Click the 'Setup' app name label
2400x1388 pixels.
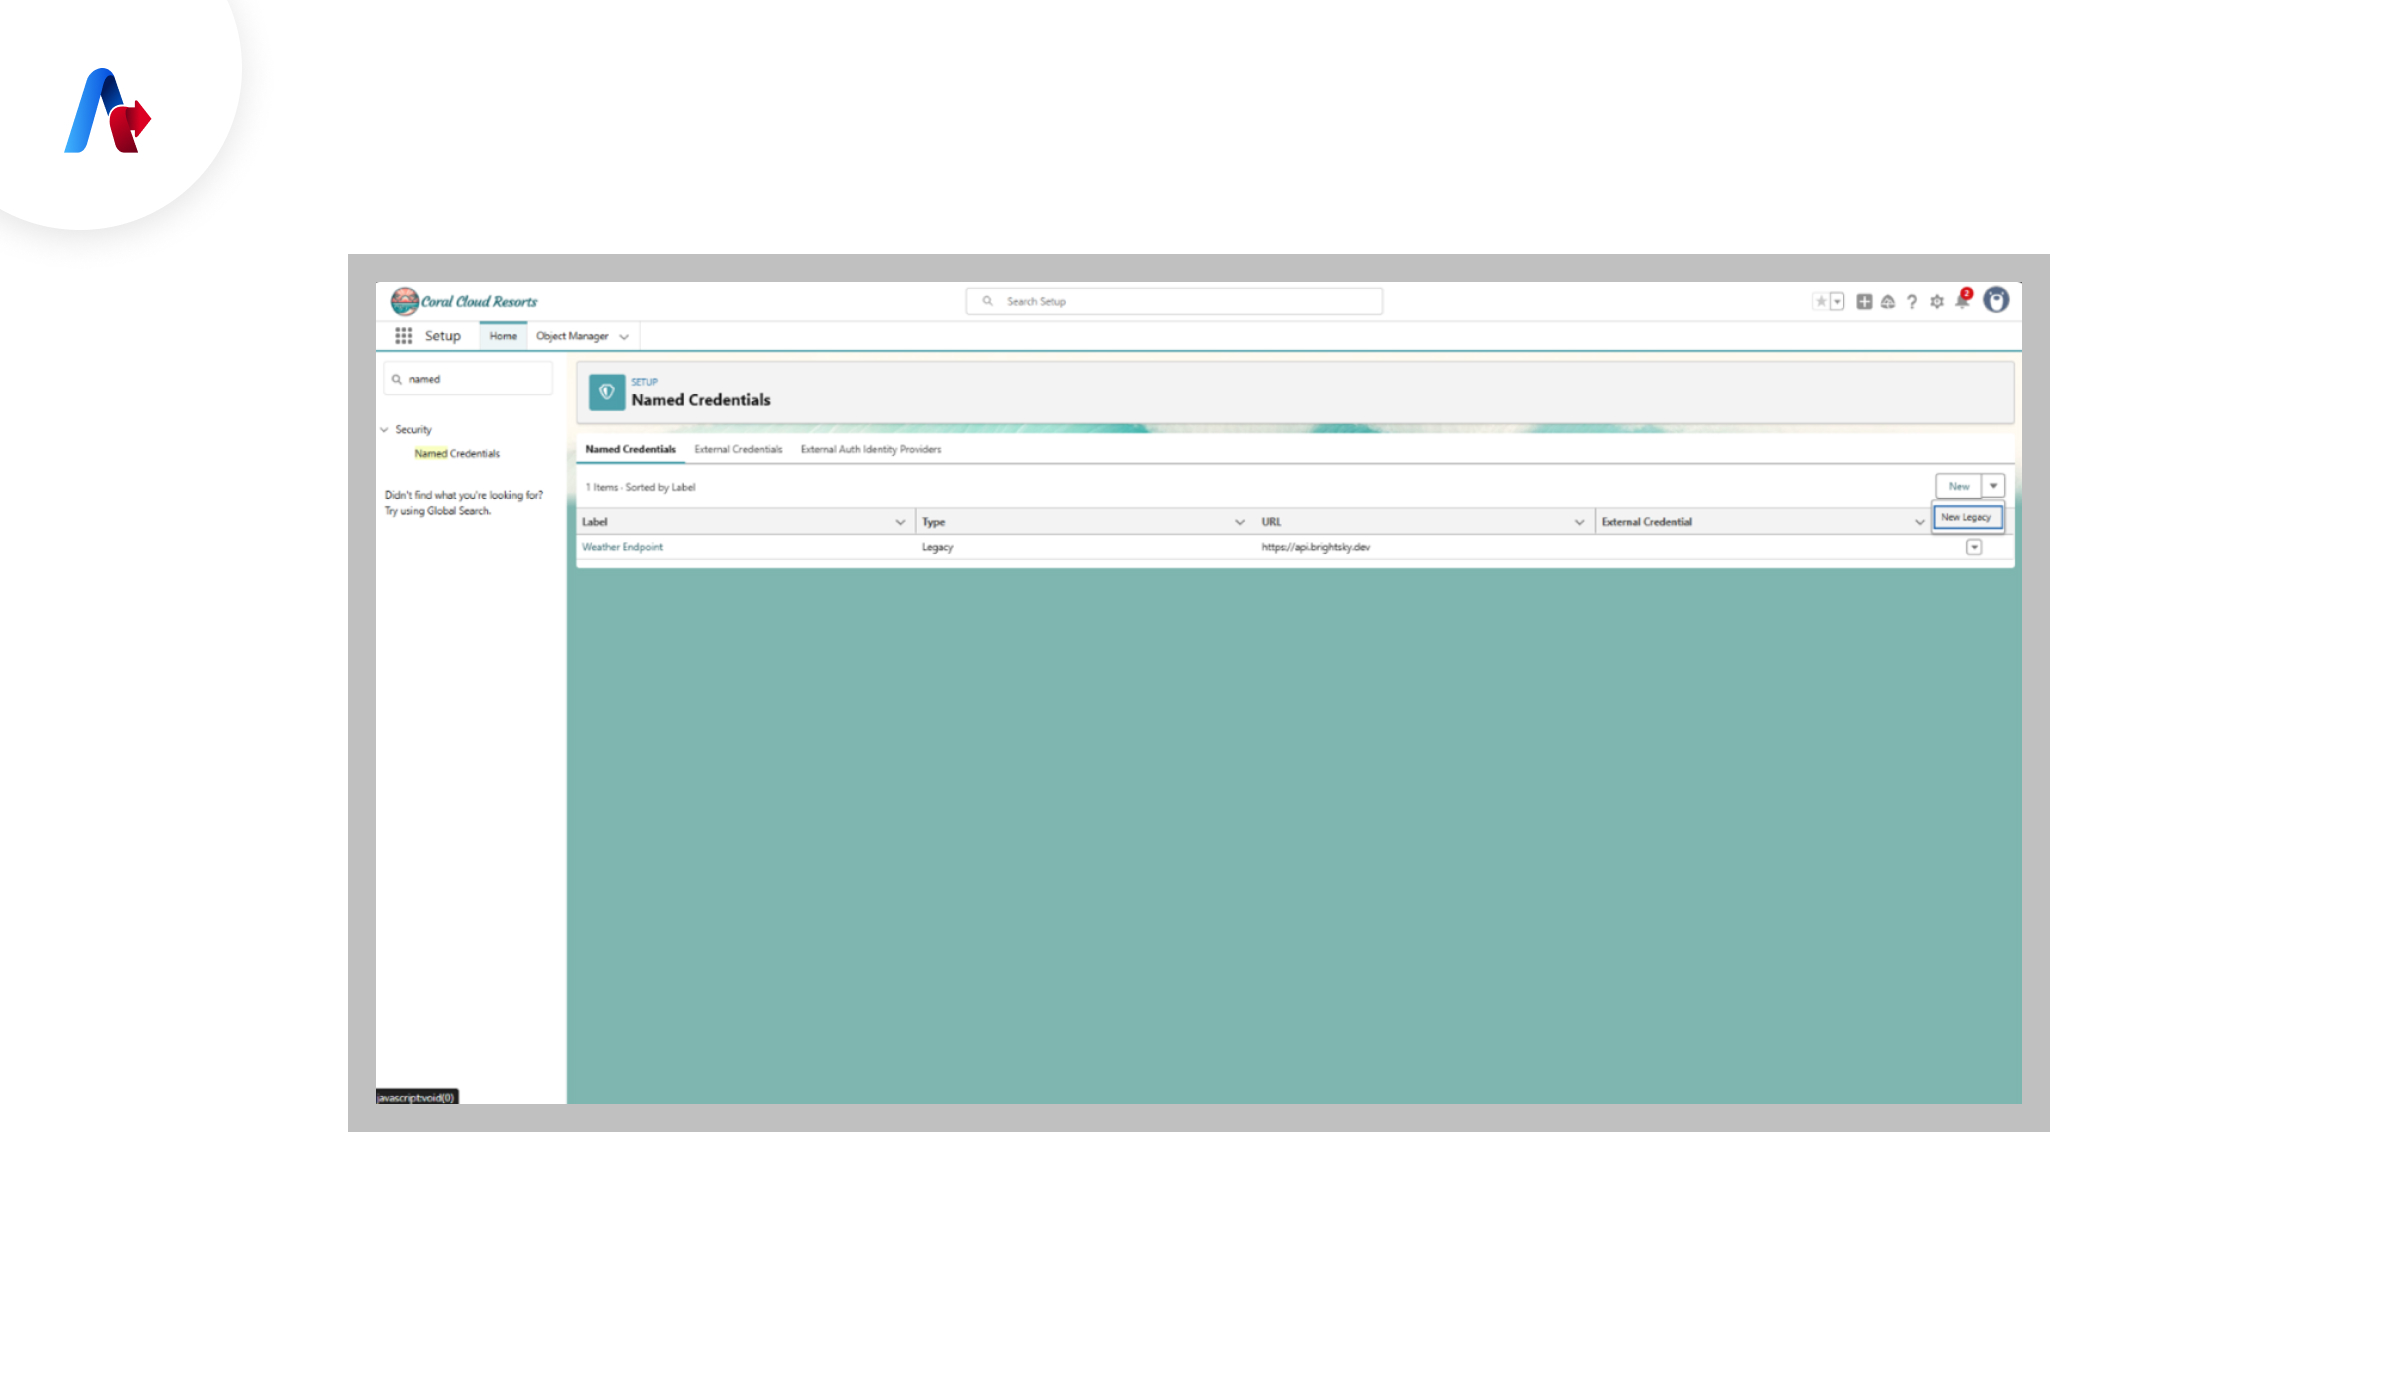point(442,336)
